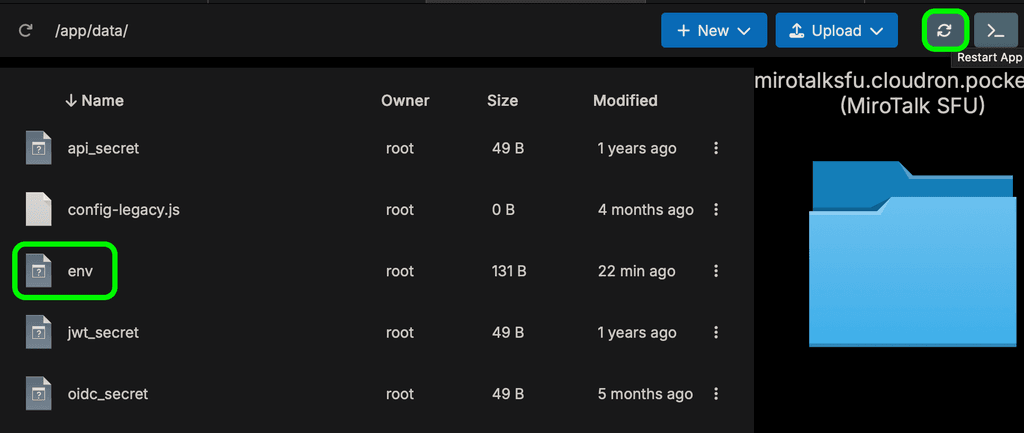Open the three-dot menu for config-legacy.js

(716, 210)
